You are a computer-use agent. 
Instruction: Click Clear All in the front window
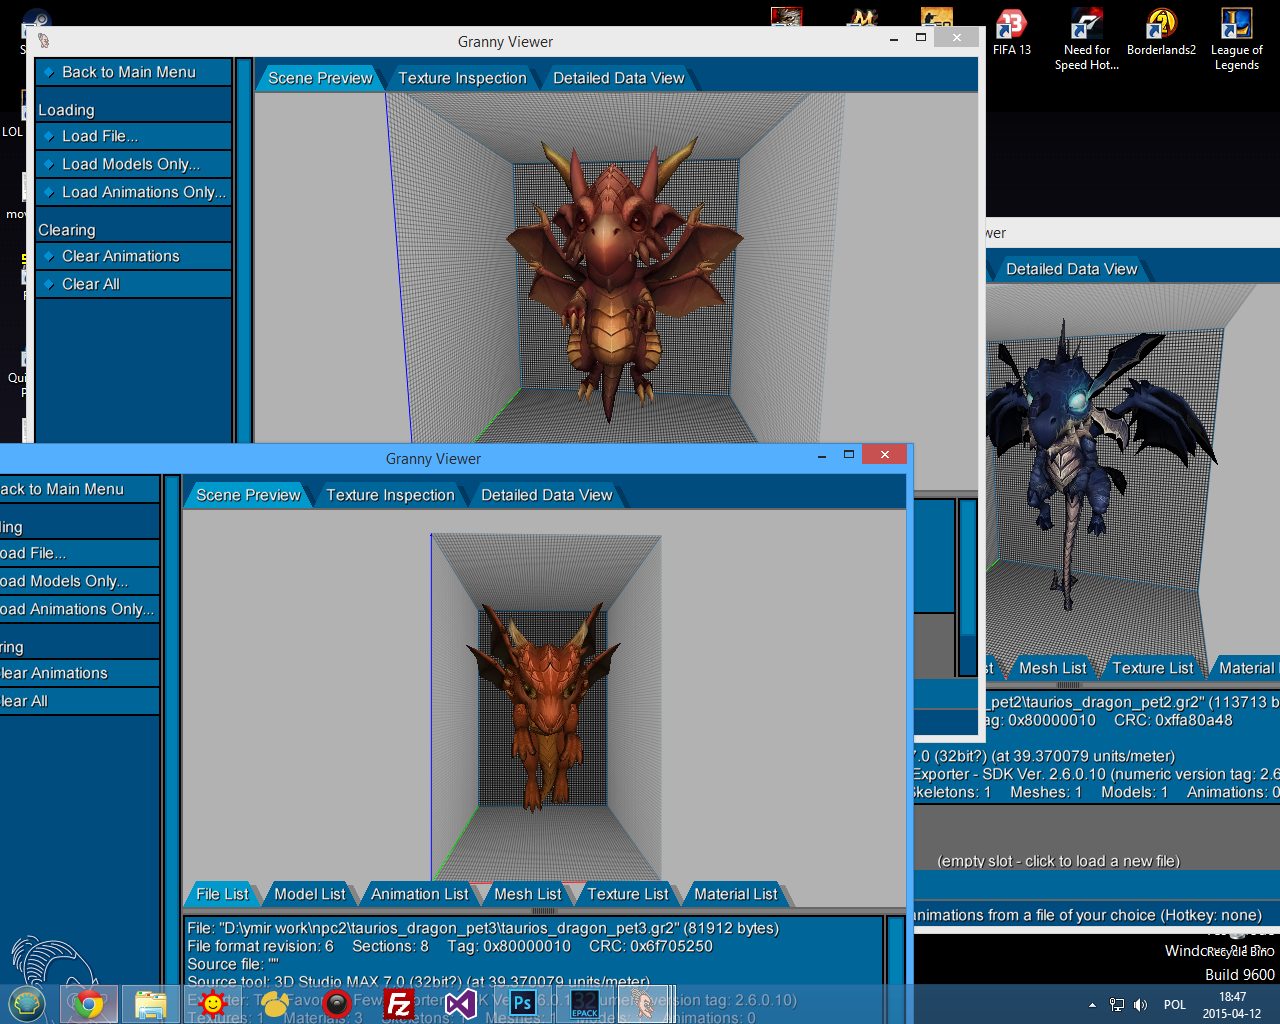click(x=80, y=701)
